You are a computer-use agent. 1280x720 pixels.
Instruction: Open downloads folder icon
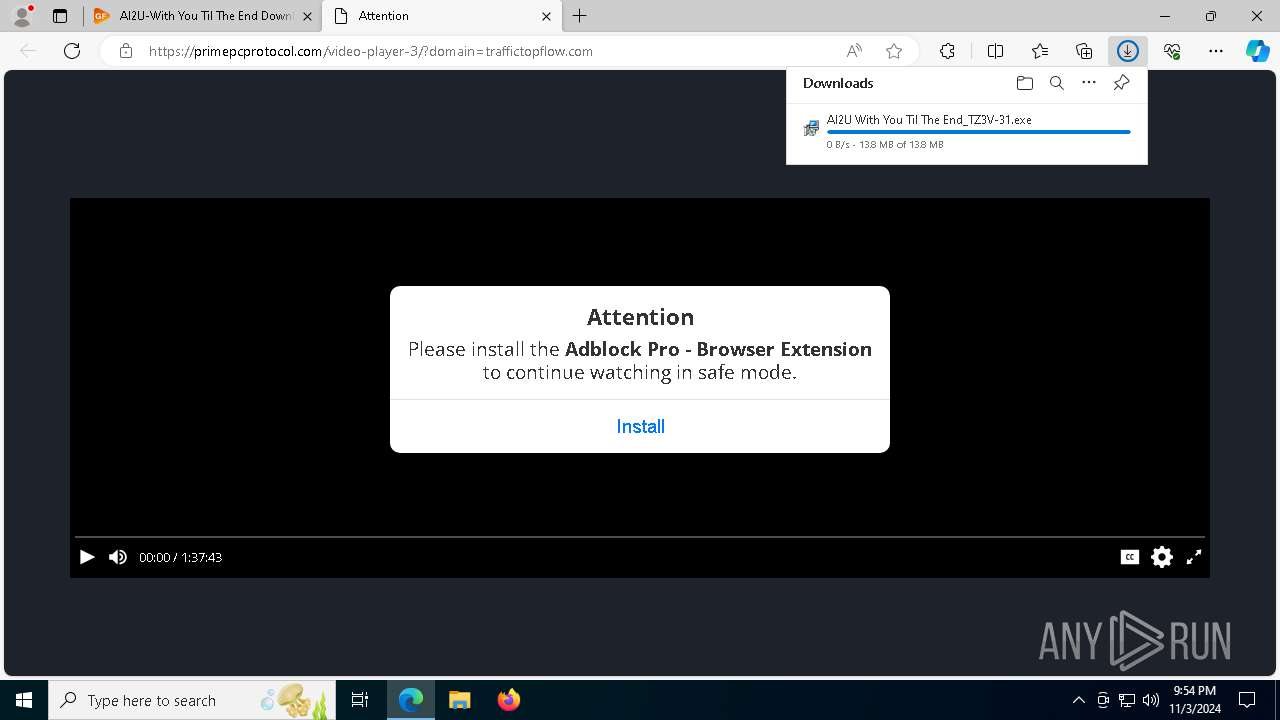[1024, 83]
